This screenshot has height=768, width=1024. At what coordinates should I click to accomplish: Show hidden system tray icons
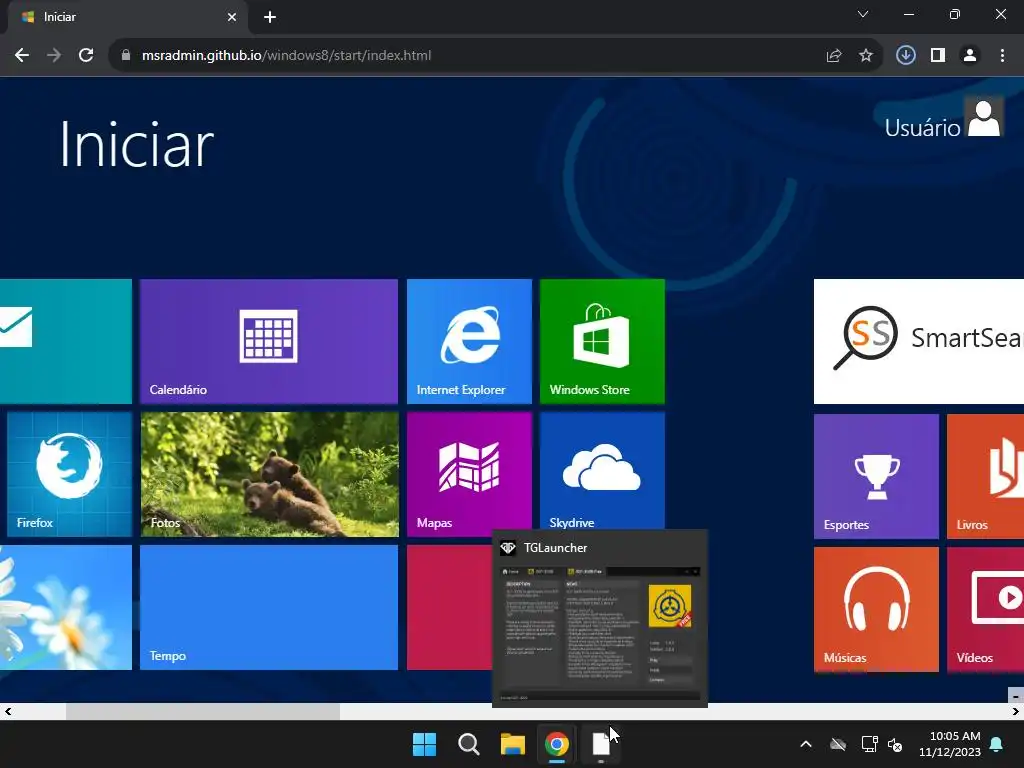(806, 744)
